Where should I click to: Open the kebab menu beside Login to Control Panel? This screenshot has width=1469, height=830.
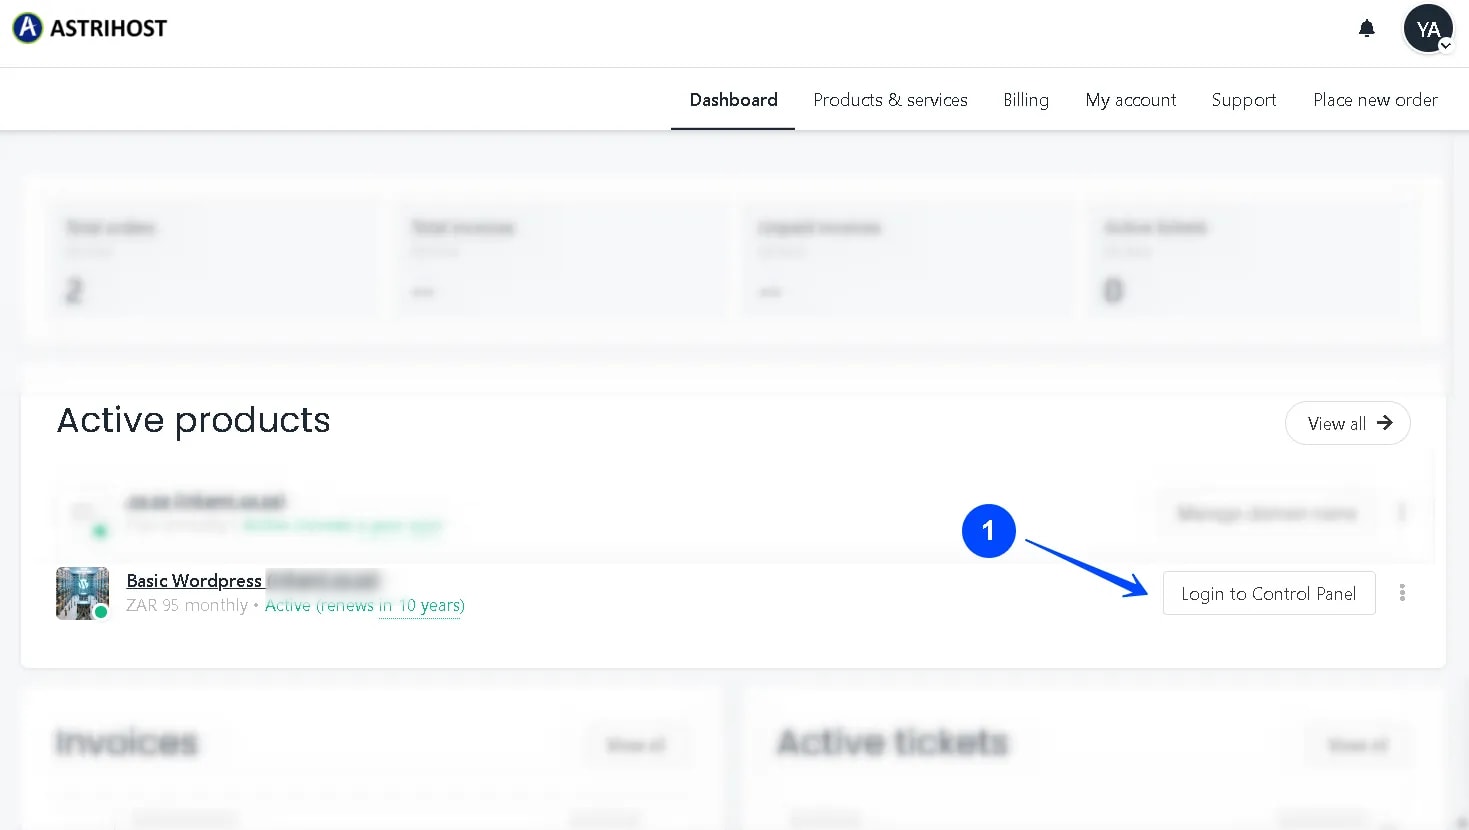coord(1402,593)
